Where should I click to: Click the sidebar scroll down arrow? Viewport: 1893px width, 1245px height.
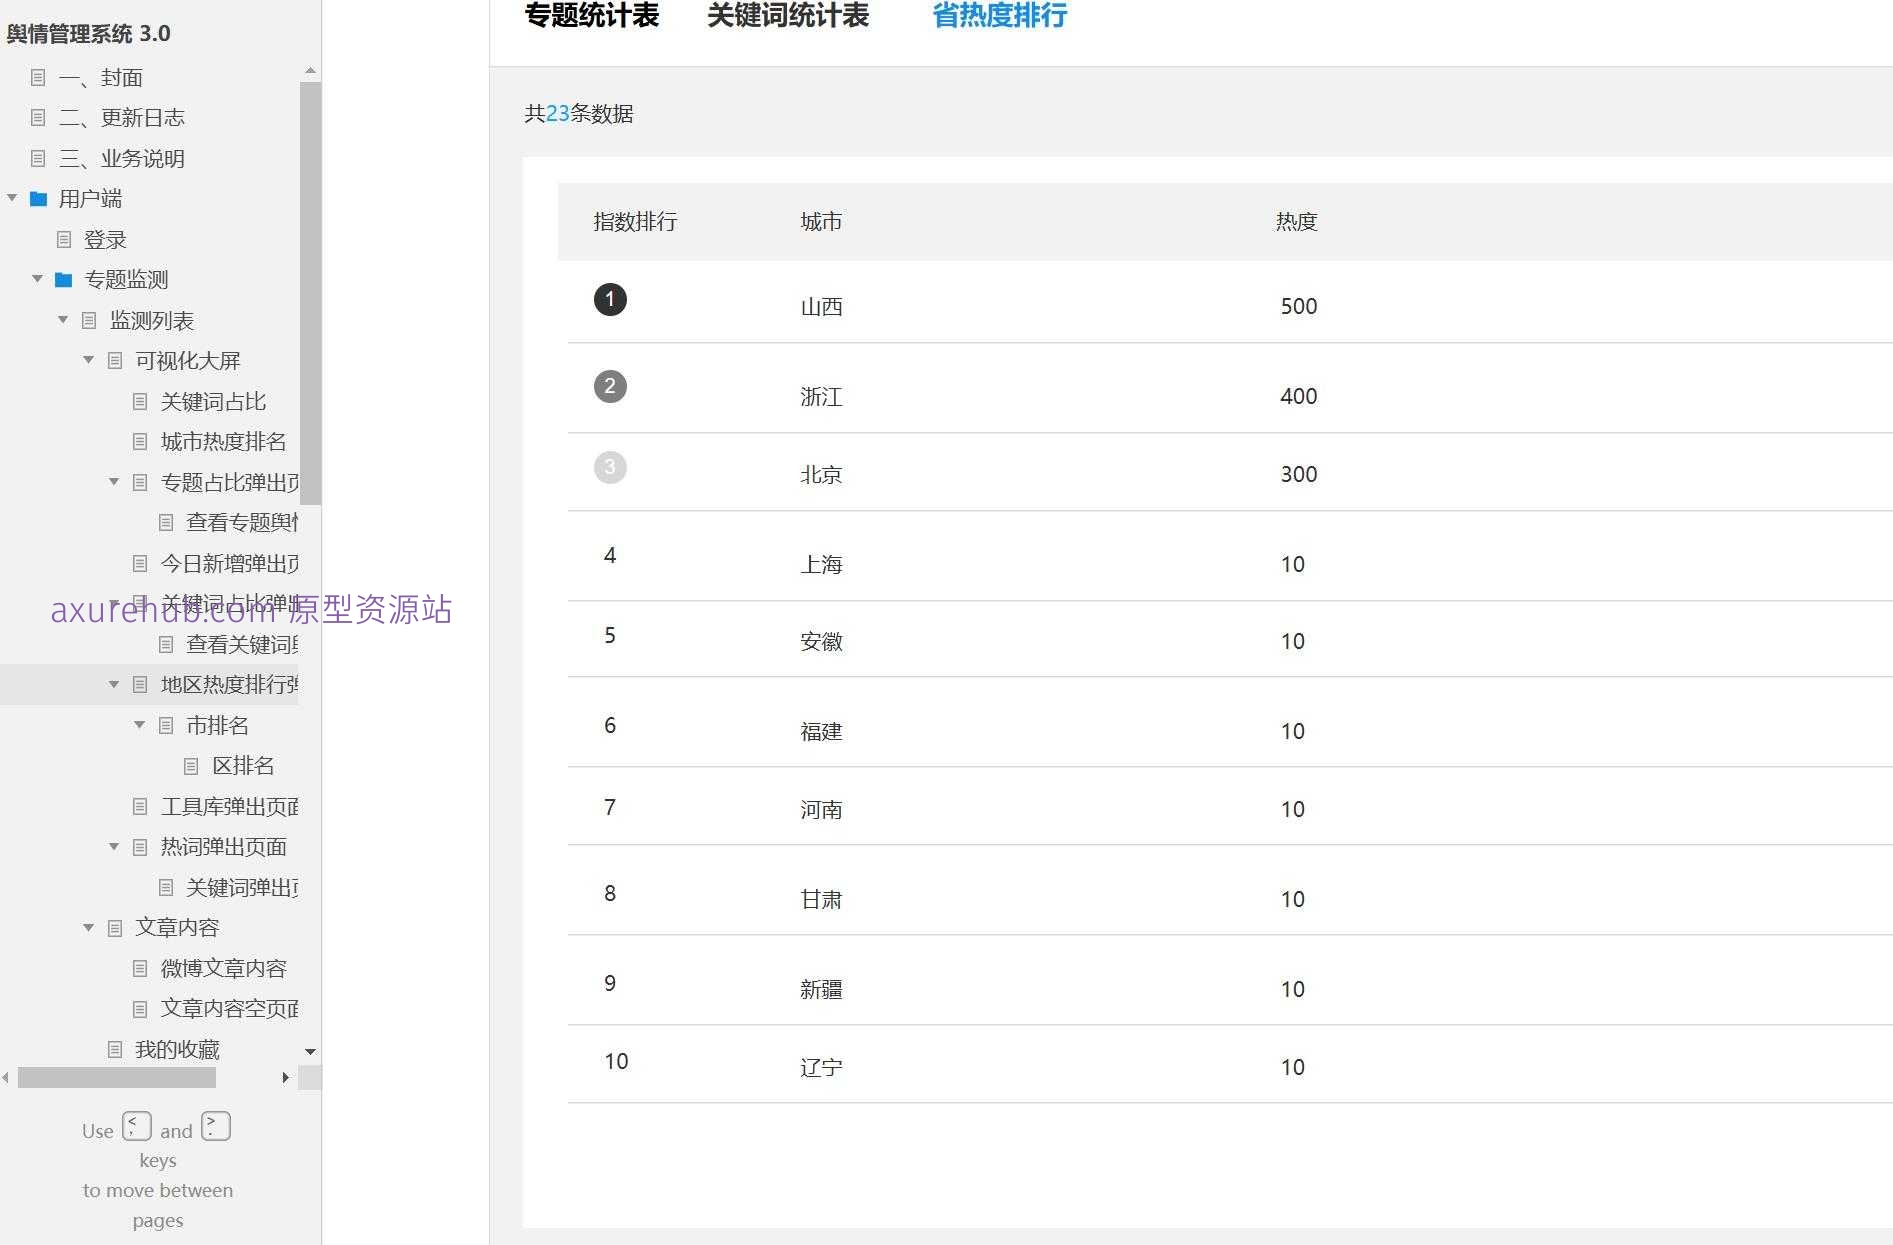click(310, 1051)
